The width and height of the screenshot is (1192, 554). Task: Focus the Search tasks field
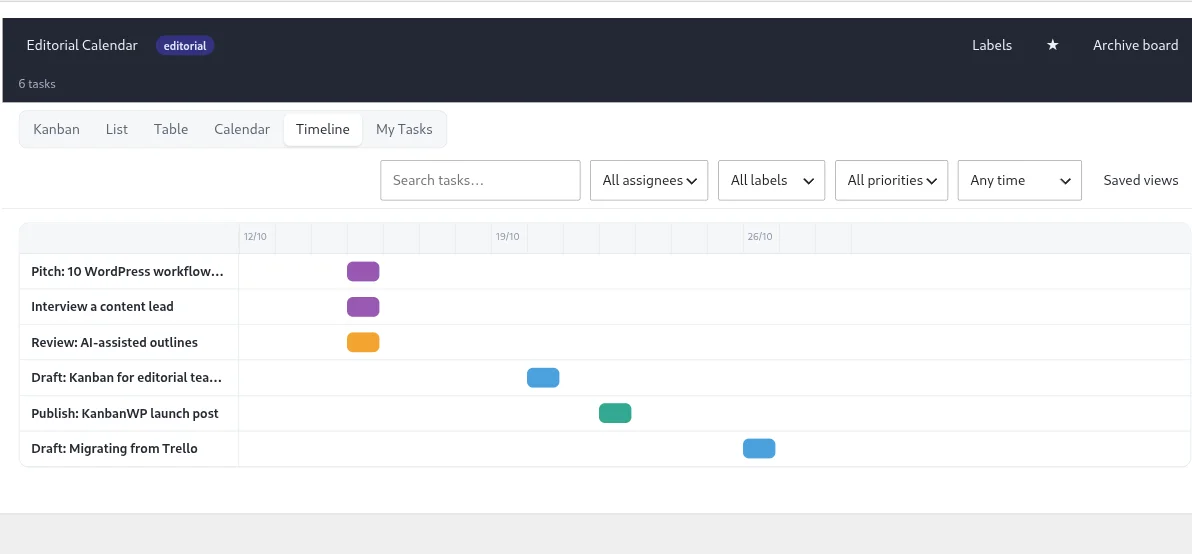[x=480, y=180]
